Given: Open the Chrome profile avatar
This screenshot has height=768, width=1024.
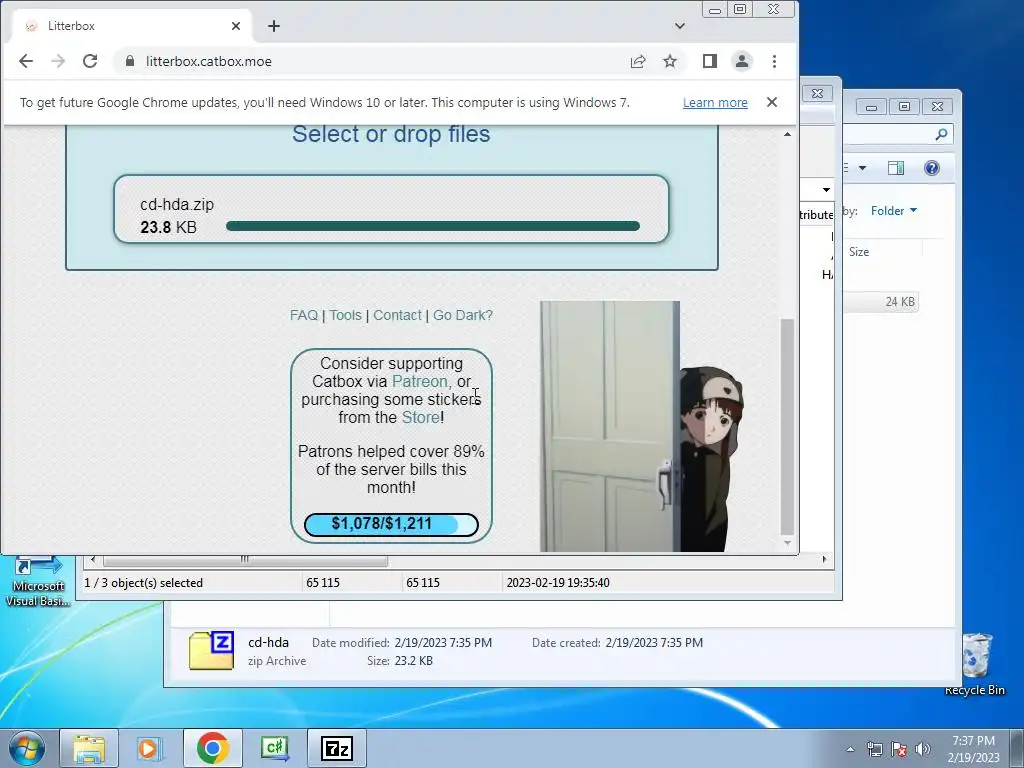Looking at the screenshot, I should click(x=742, y=61).
